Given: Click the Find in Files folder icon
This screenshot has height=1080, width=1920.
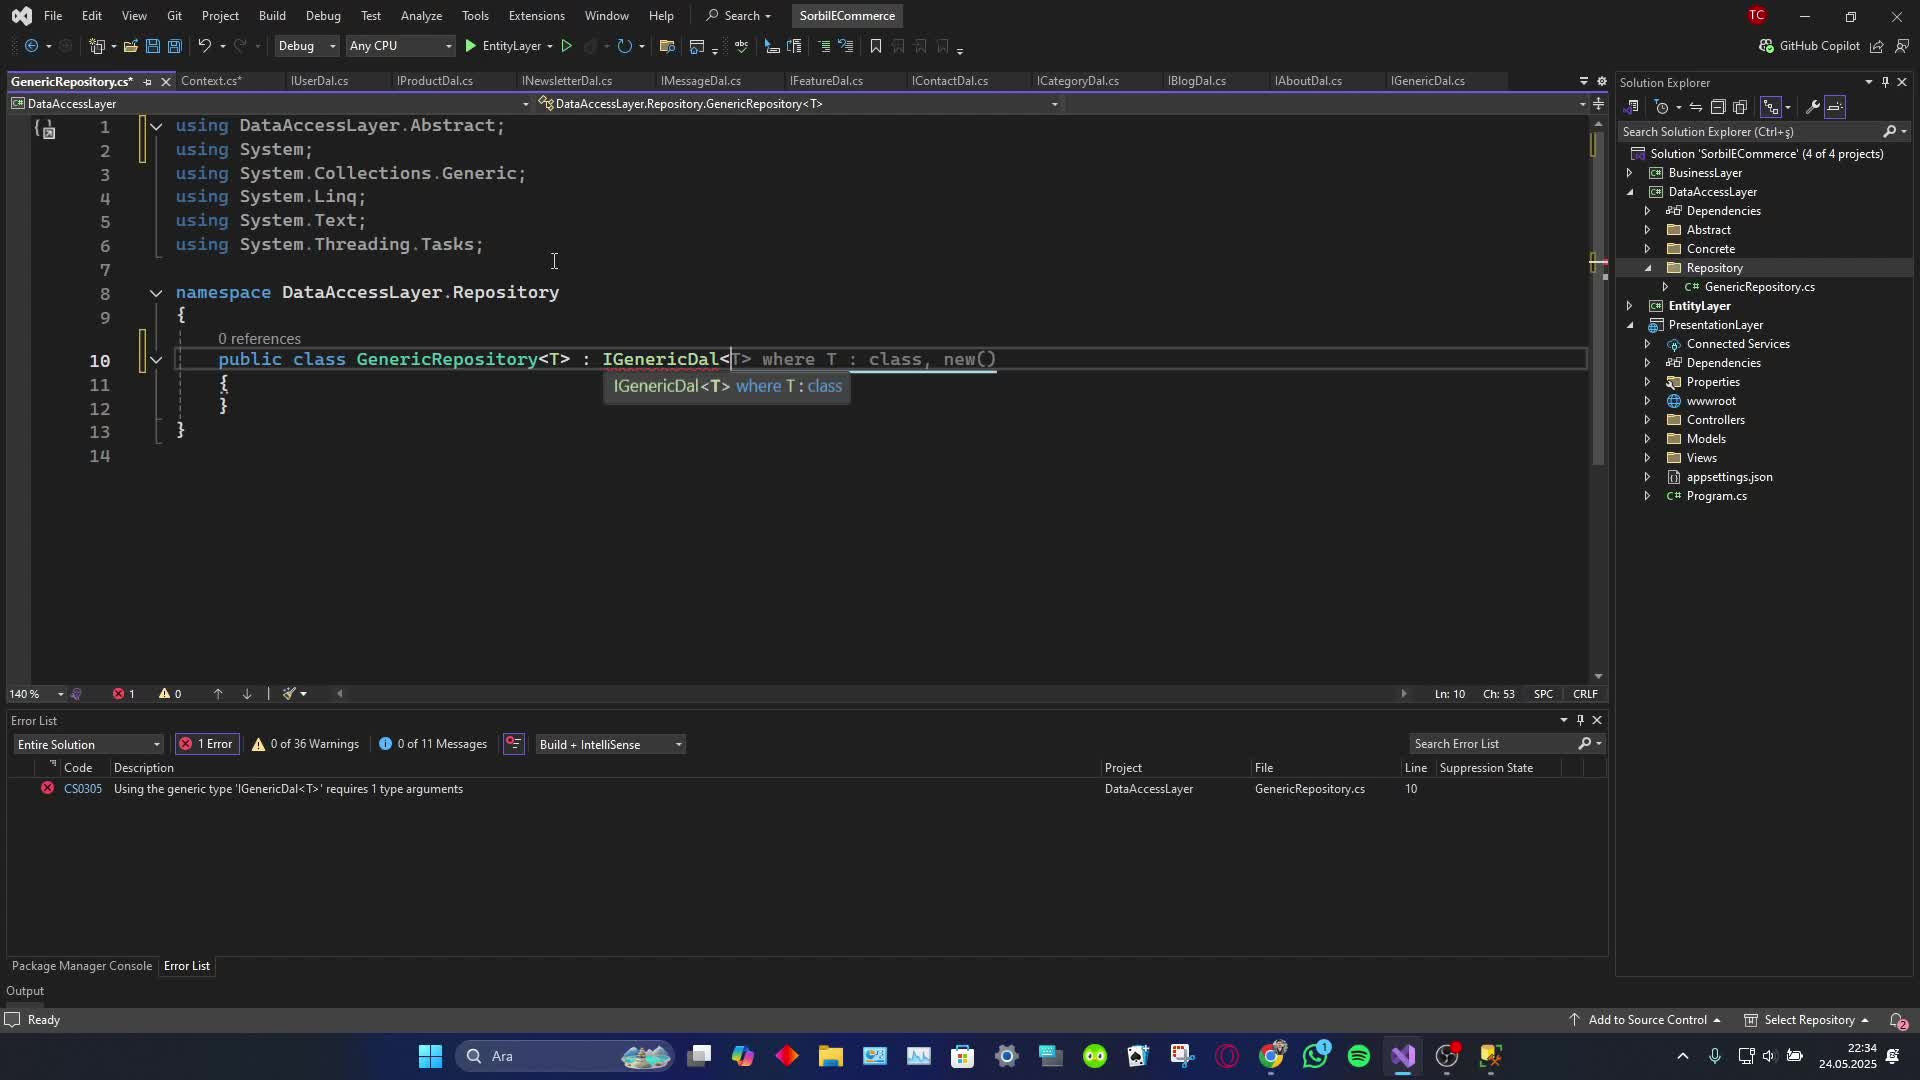Looking at the screenshot, I should click(667, 46).
